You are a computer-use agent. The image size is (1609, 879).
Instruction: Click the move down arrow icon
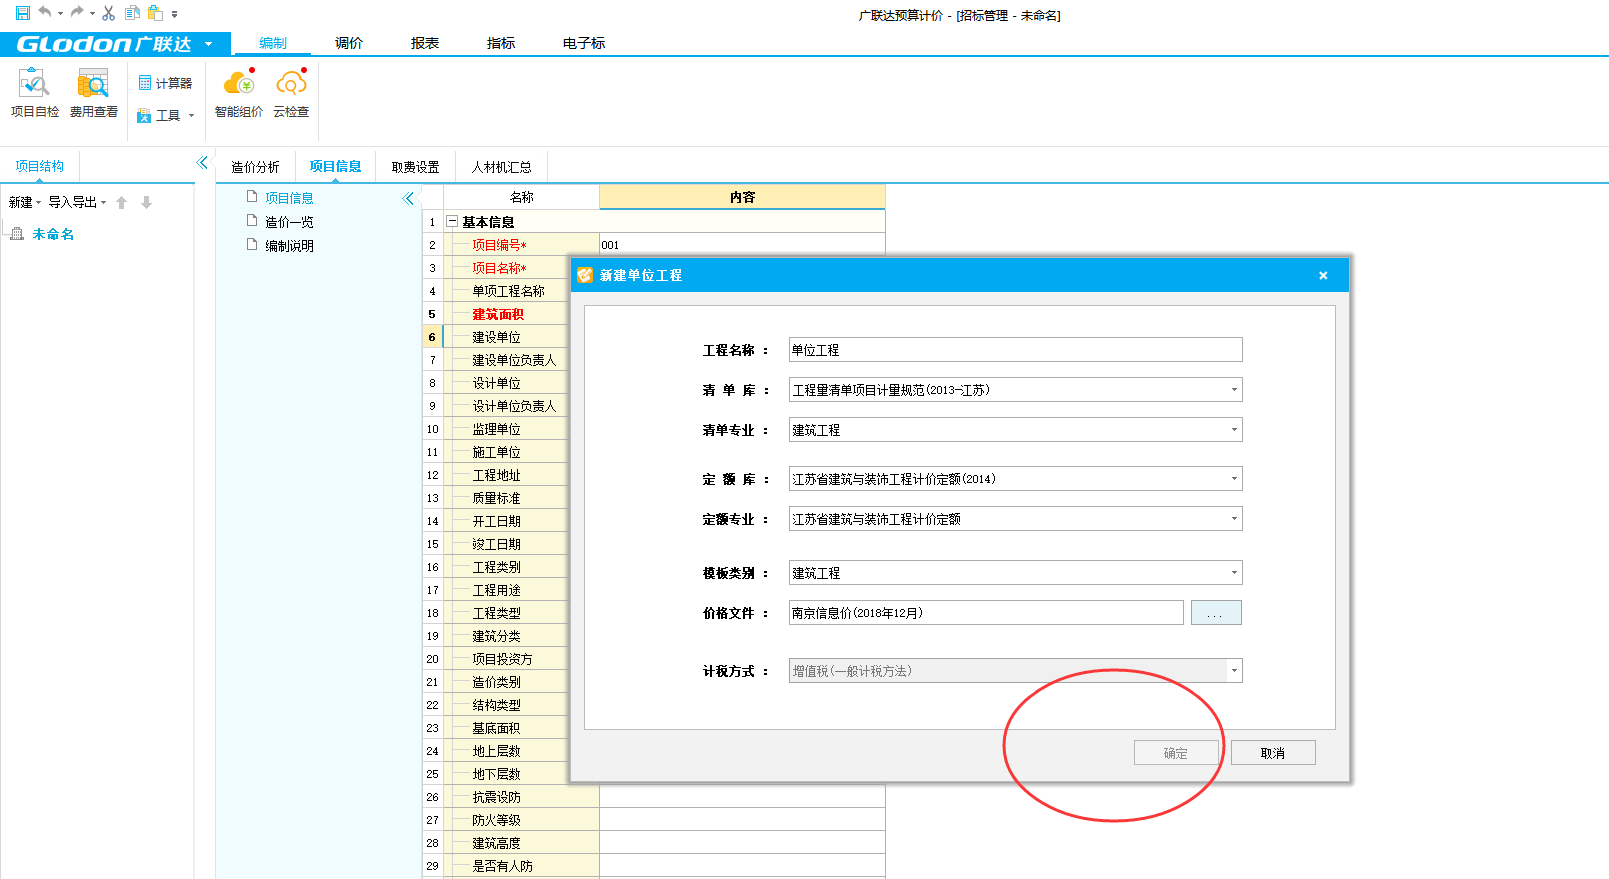point(146,202)
